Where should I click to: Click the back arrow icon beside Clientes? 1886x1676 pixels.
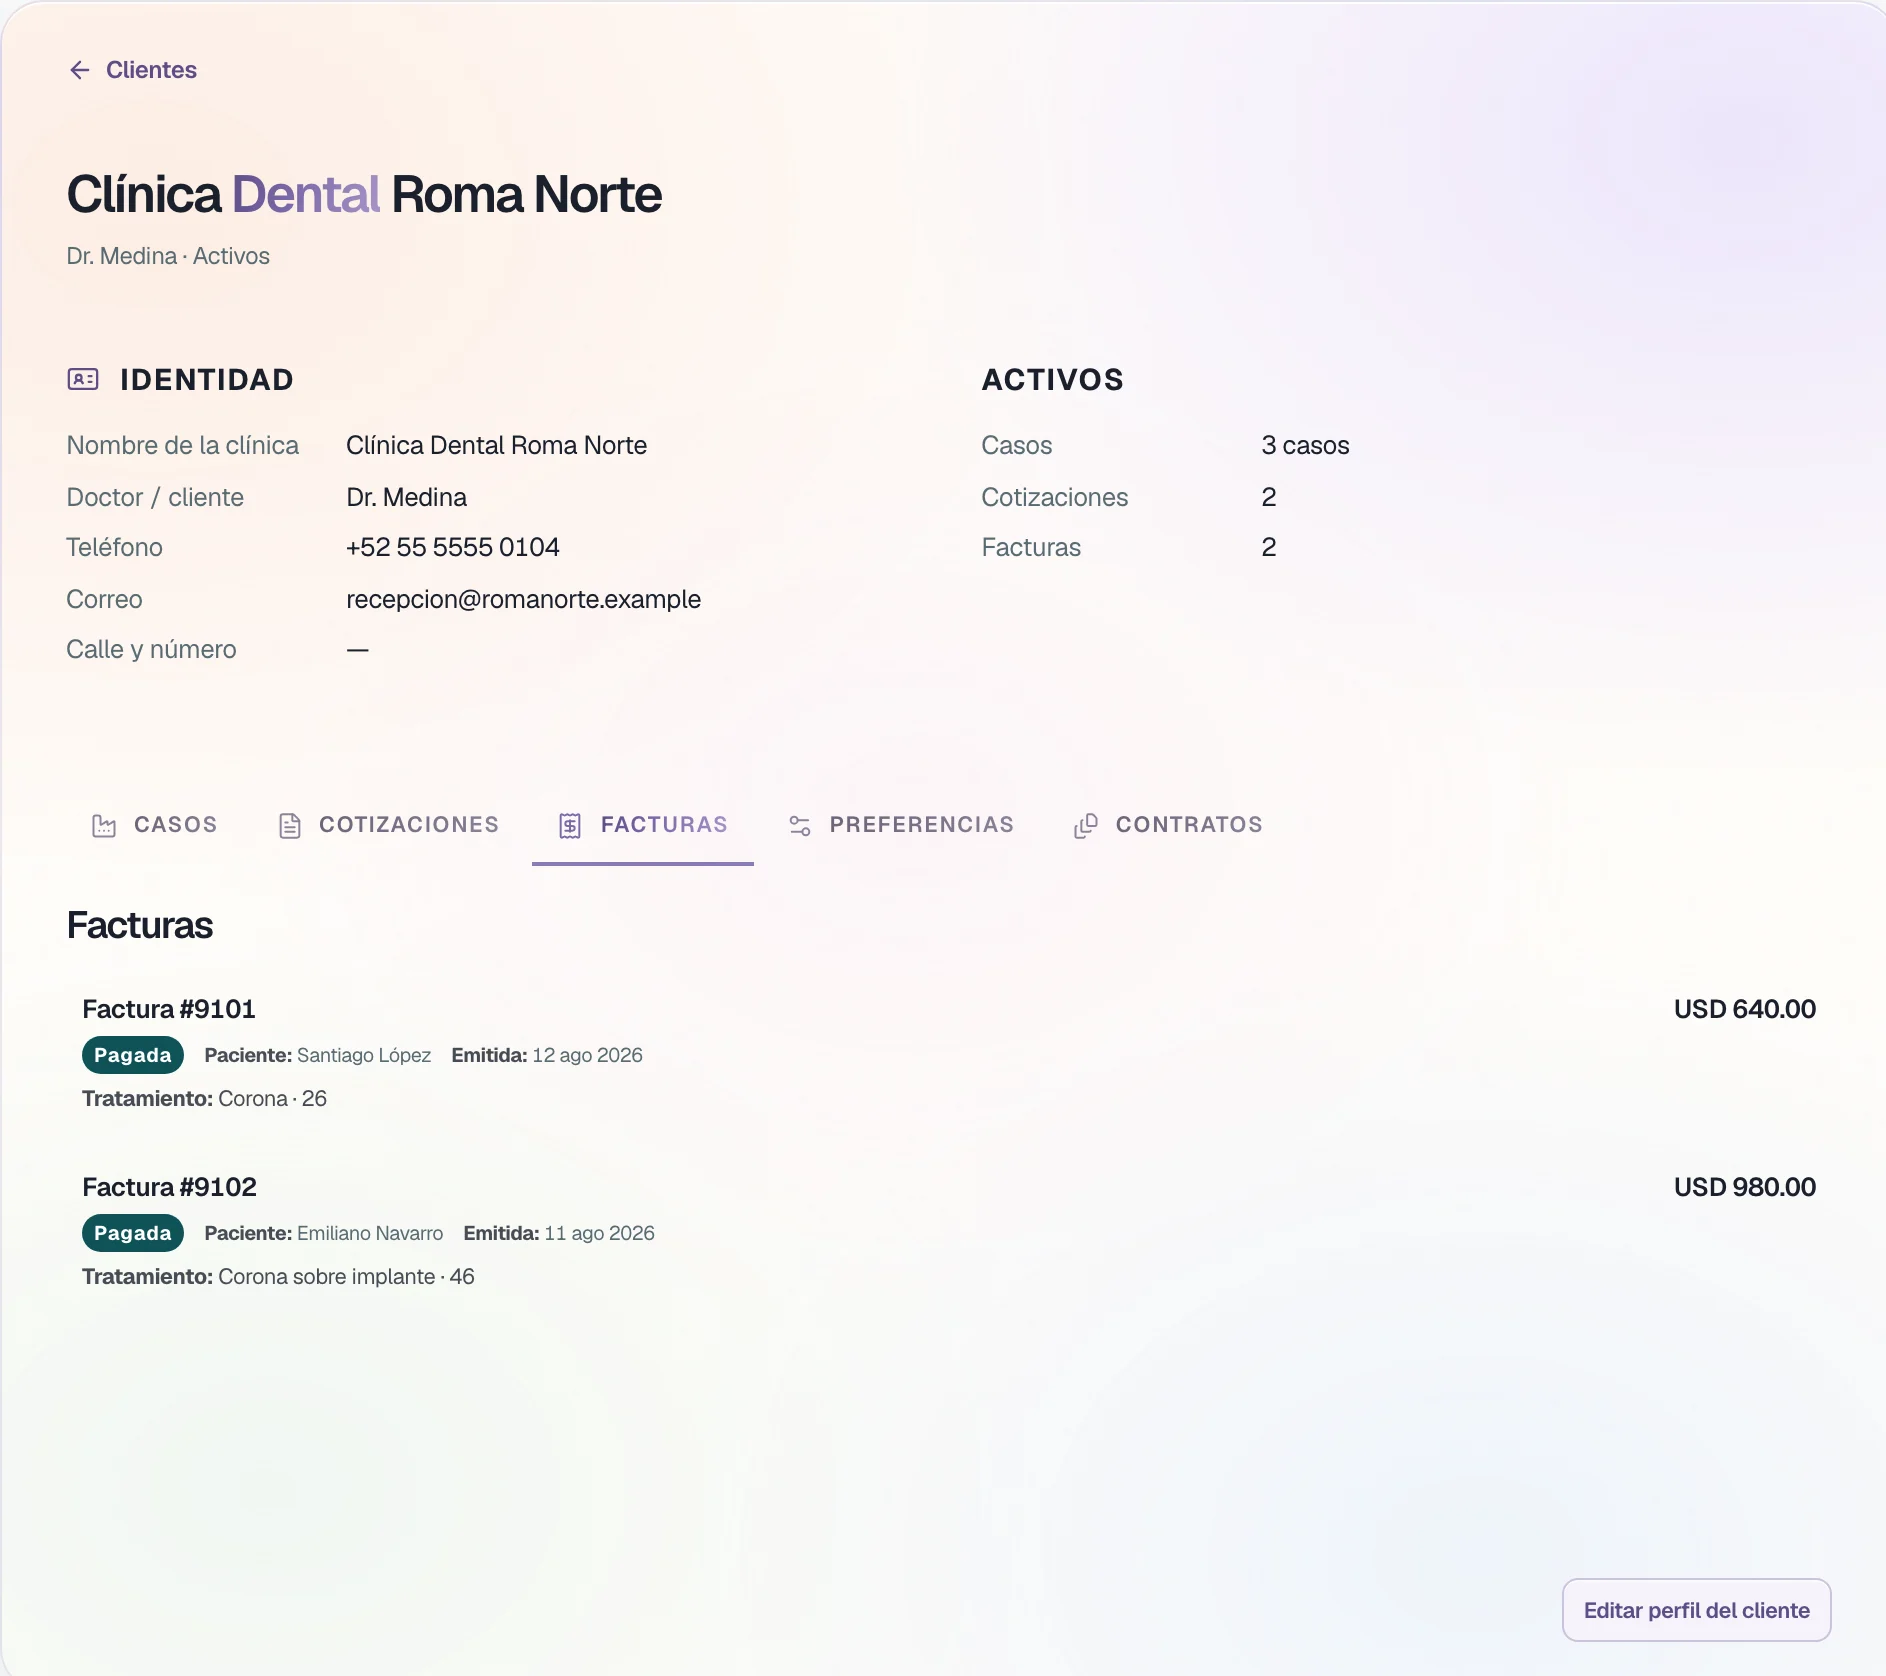tap(80, 70)
